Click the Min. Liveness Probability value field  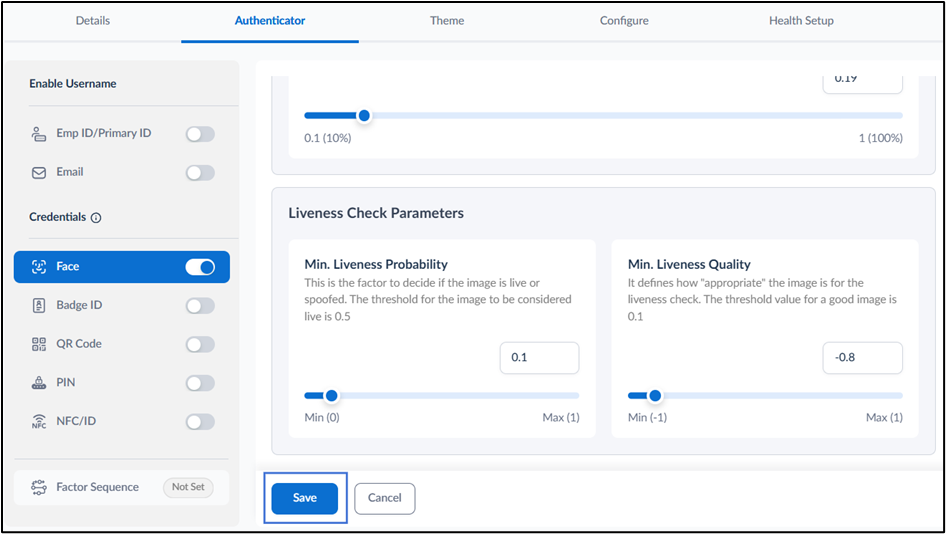point(539,358)
